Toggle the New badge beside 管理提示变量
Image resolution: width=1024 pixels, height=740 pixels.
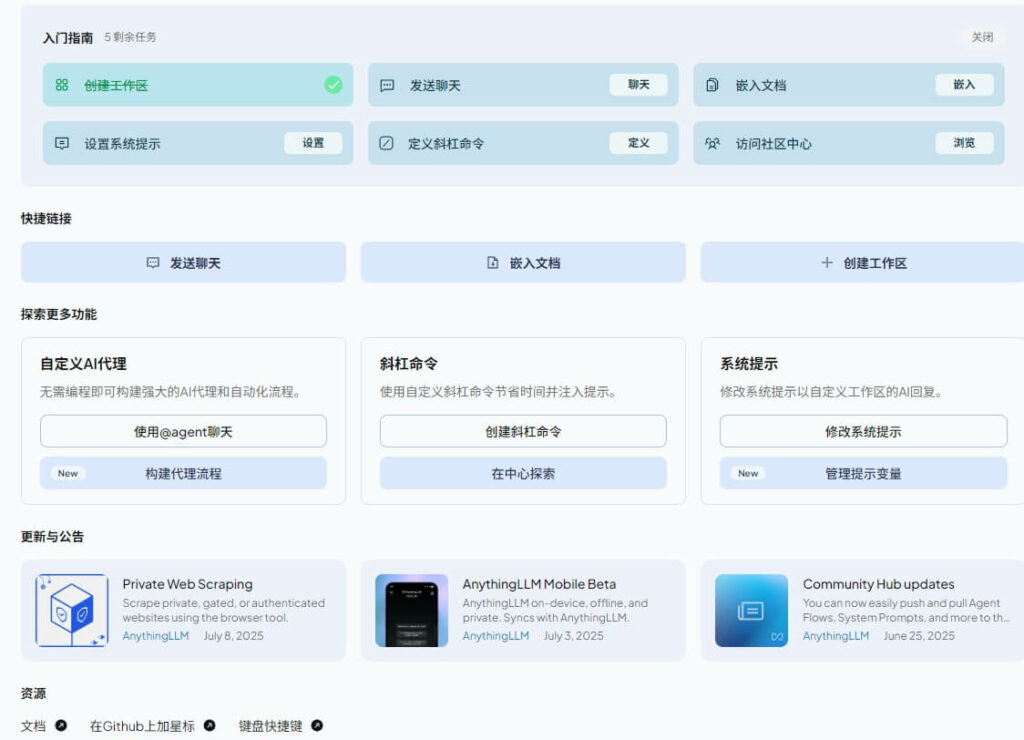point(746,473)
